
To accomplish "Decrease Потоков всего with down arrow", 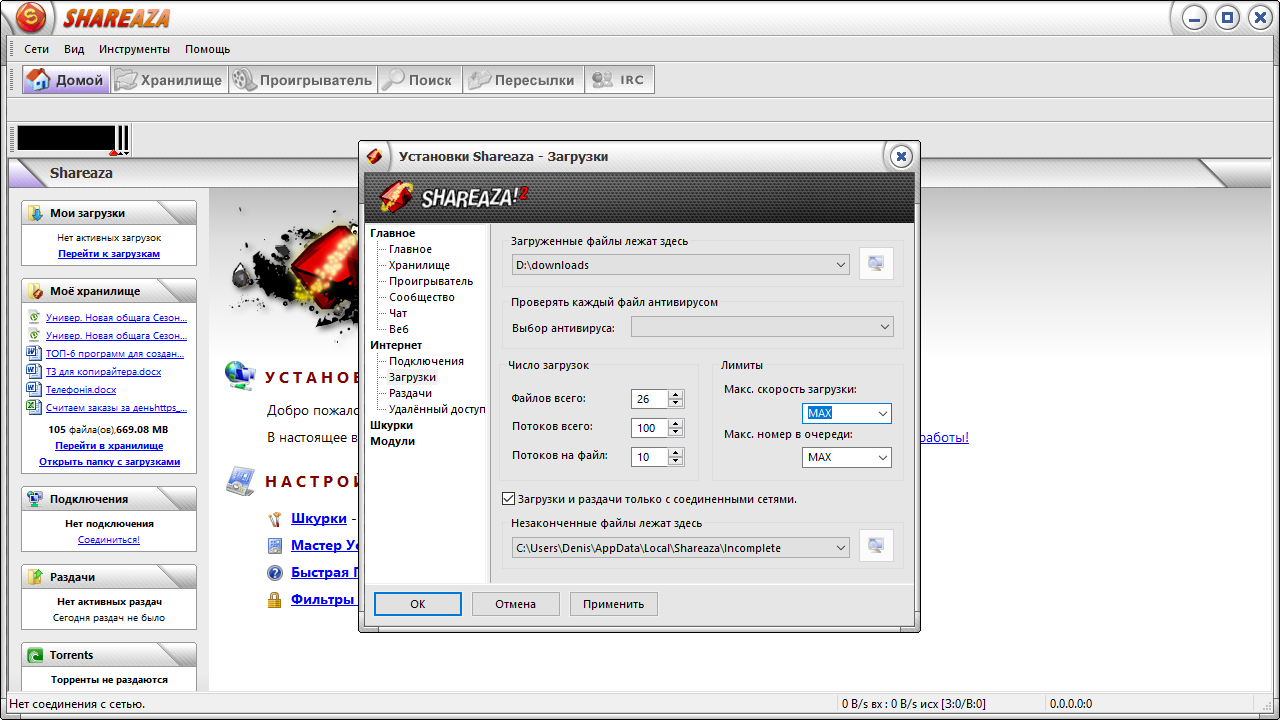I will pos(676,433).
